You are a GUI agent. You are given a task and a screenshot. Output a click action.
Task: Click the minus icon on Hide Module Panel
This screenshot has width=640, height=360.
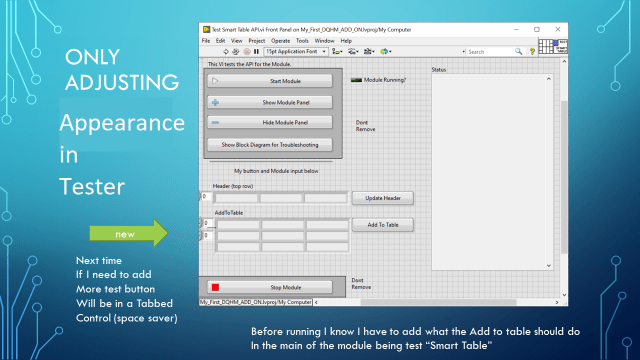[215, 122]
